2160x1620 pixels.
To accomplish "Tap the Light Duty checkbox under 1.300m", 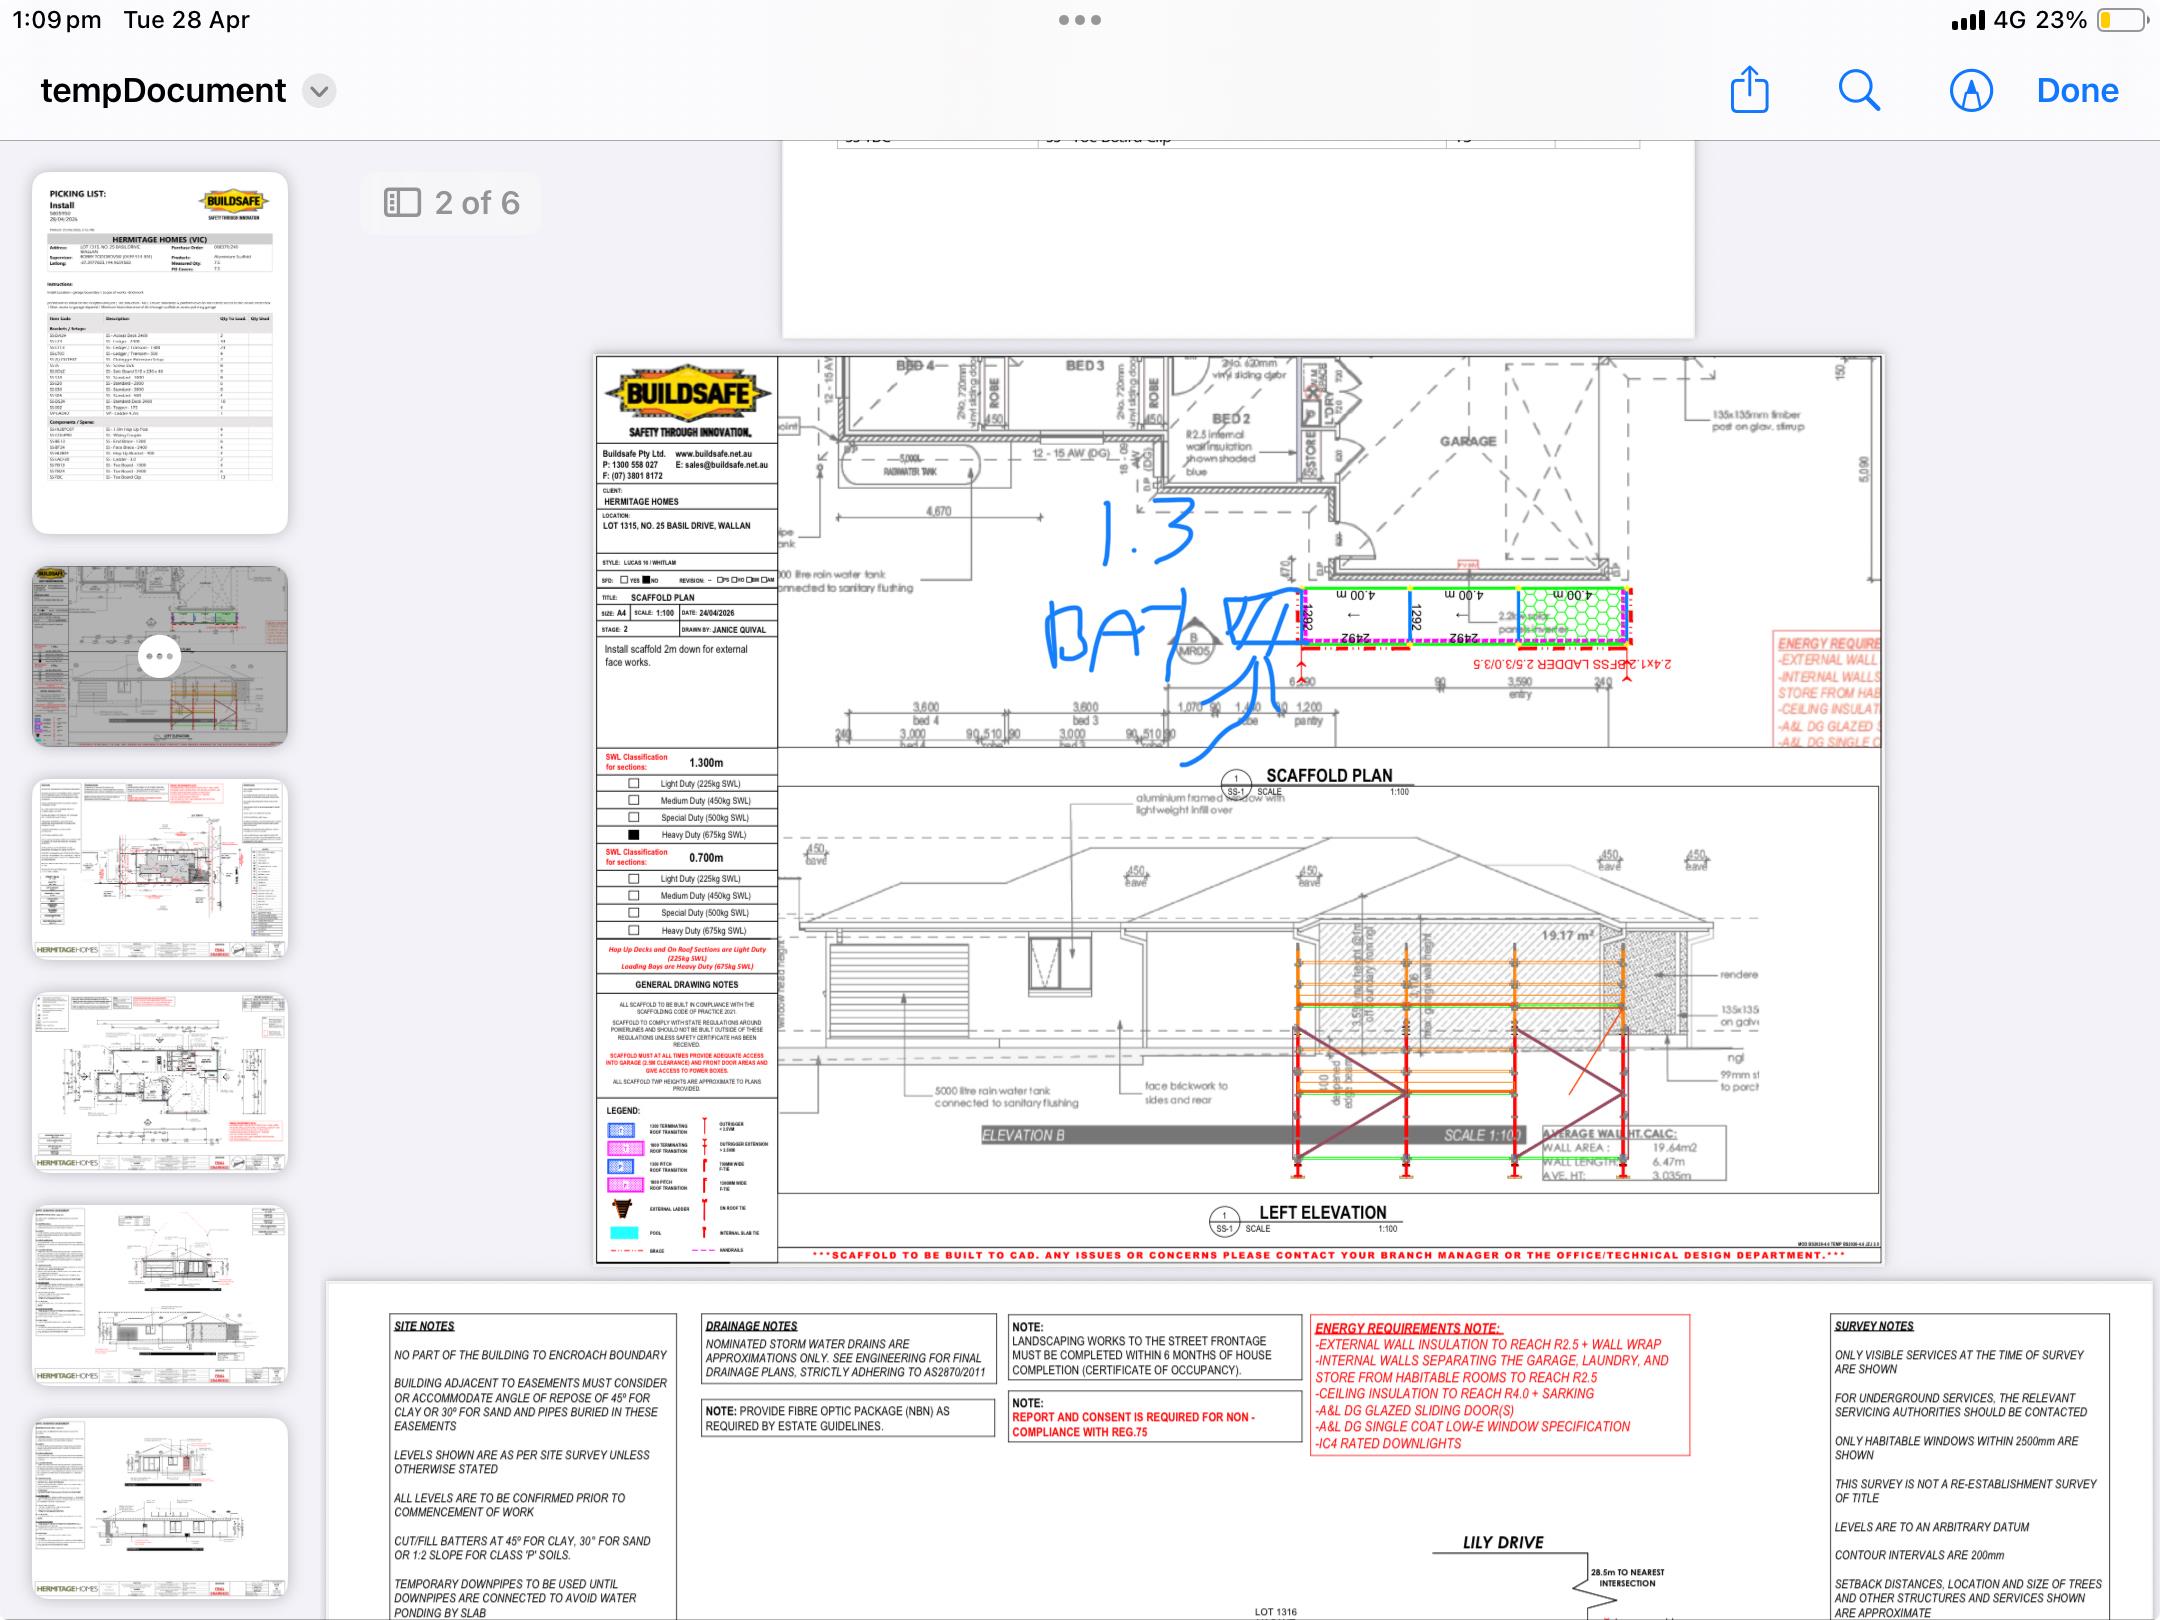I will tap(633, 783).
